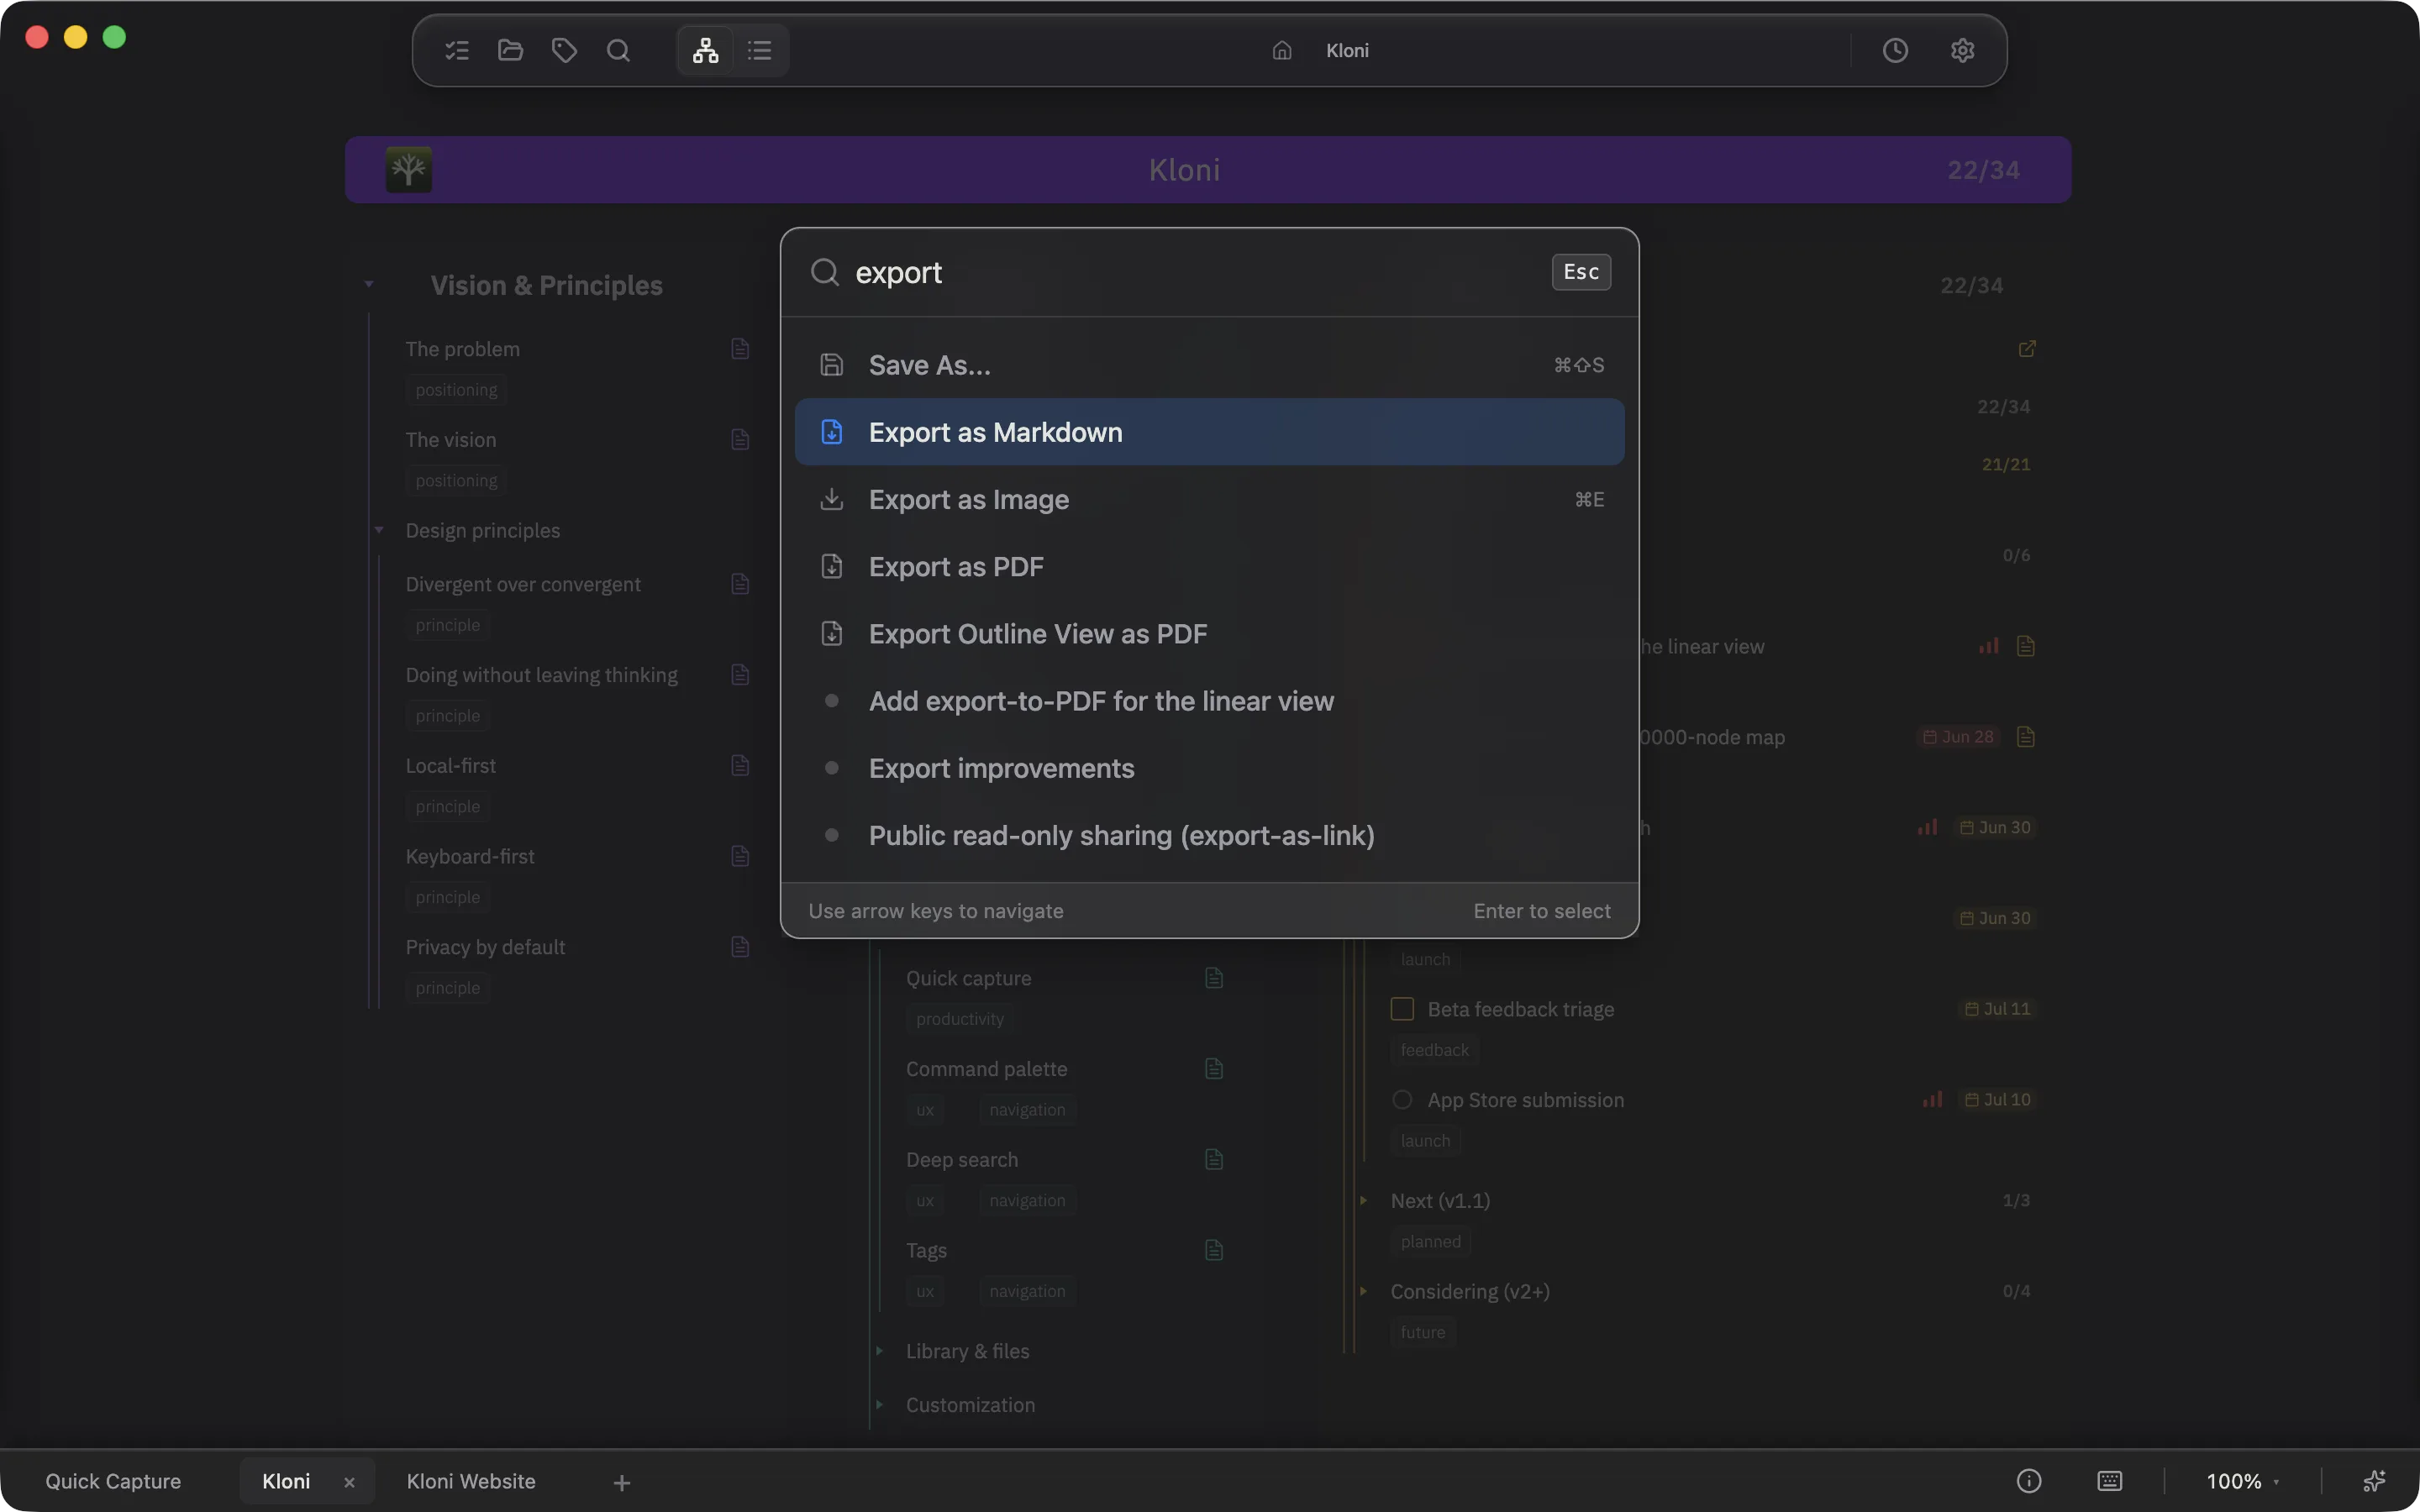Open note icon for Keyboard-first
The width and height of the screenshot is (2420, 1512).
point(740,856)
